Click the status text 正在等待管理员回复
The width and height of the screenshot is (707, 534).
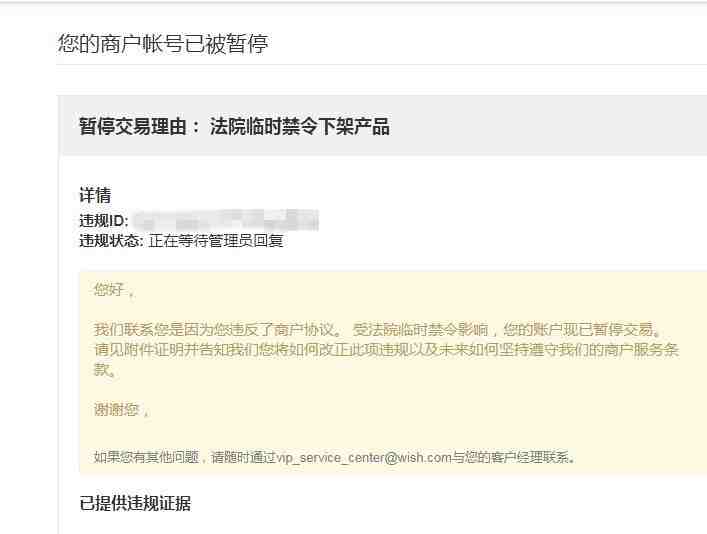(x=216, y=241)
